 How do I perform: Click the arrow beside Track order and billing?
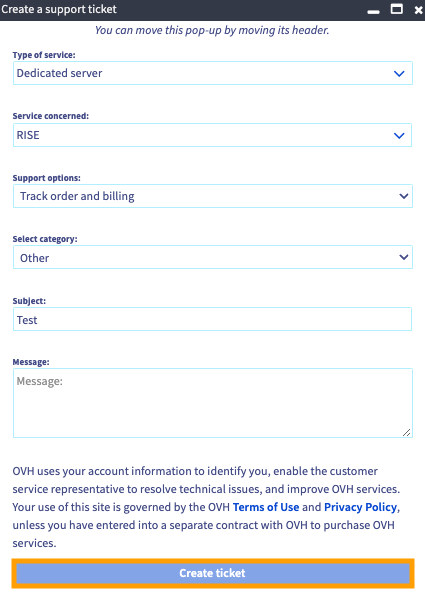(404, 196)
